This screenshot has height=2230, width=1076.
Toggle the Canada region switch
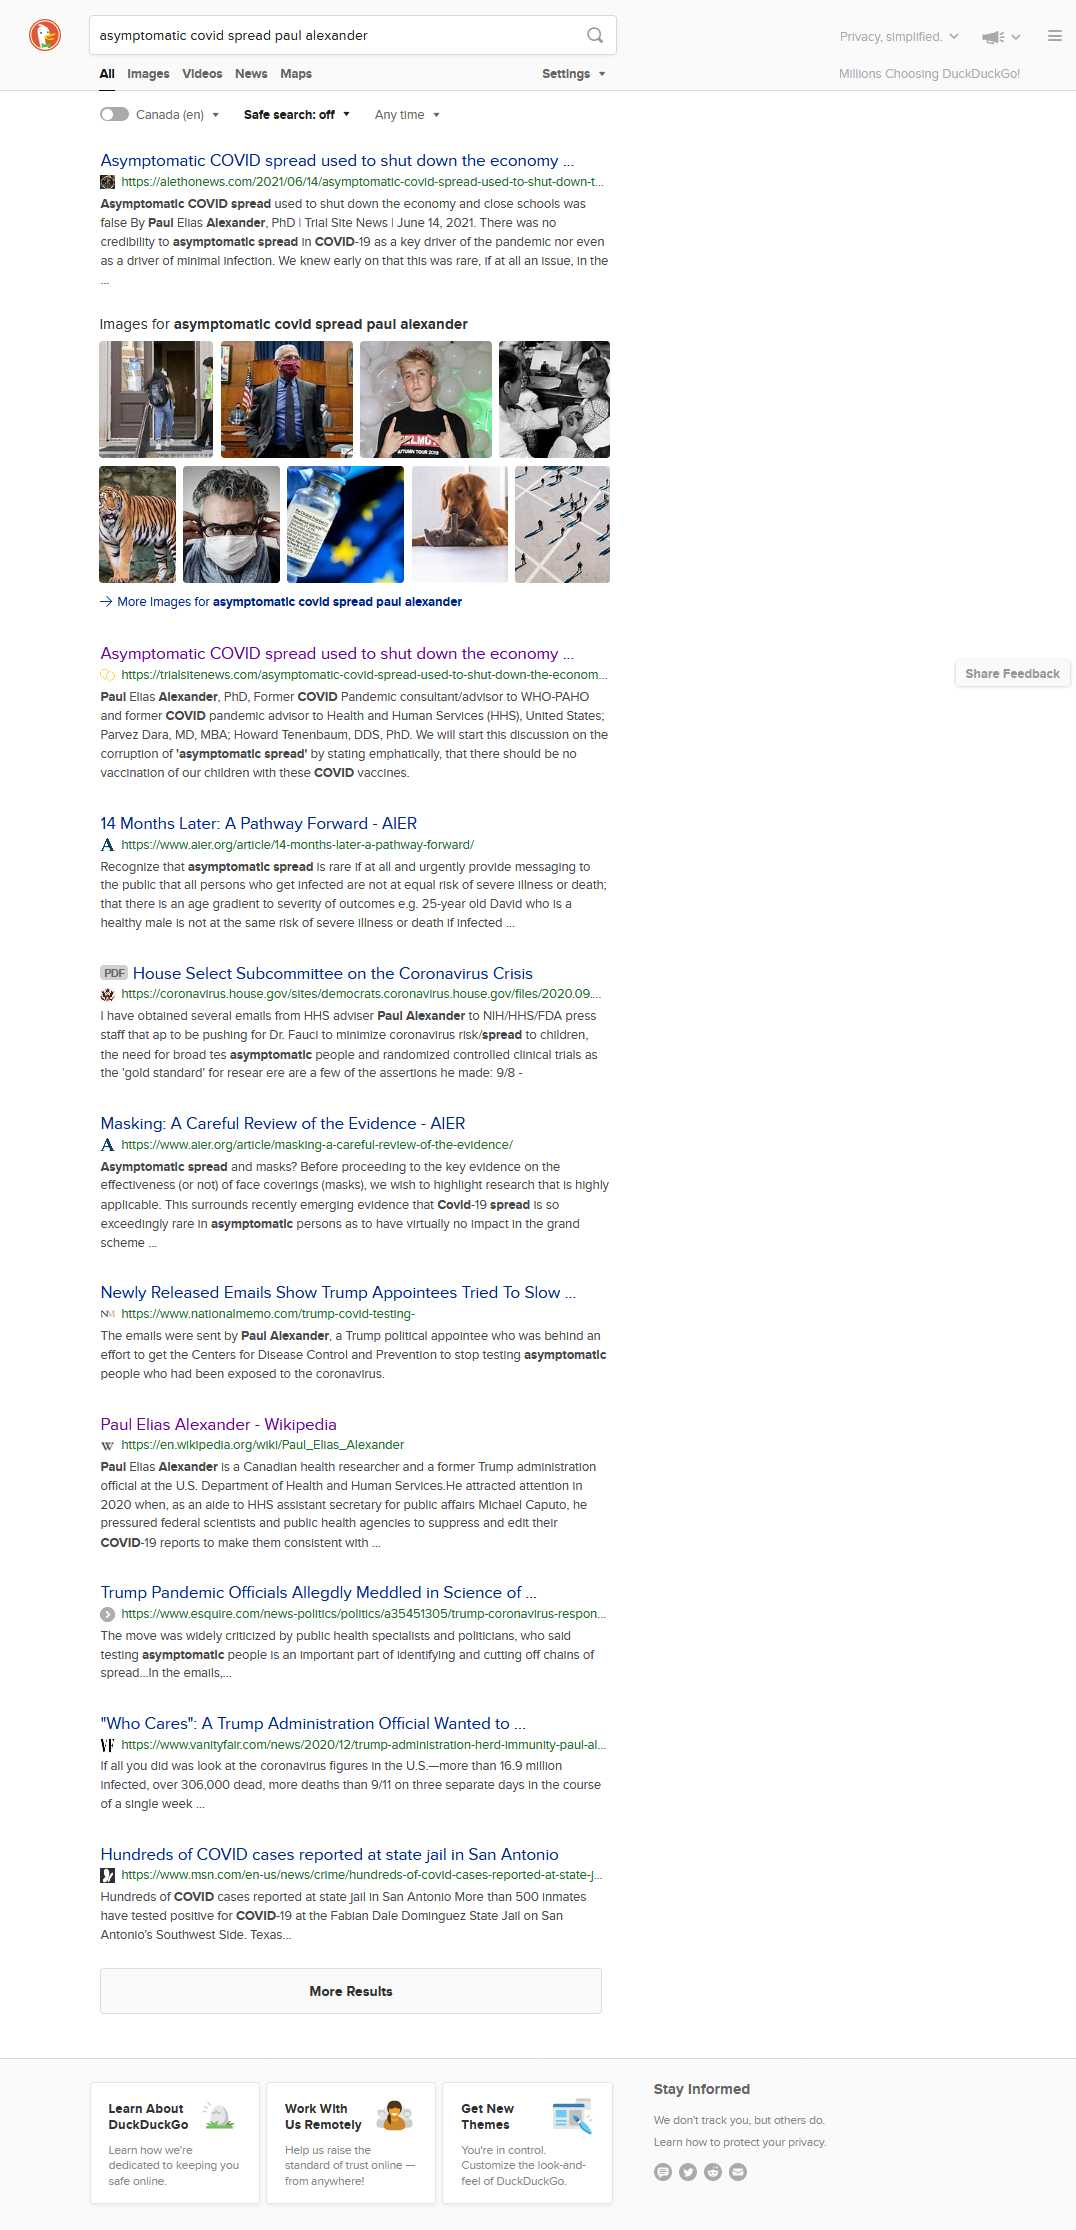coord(114,114)
